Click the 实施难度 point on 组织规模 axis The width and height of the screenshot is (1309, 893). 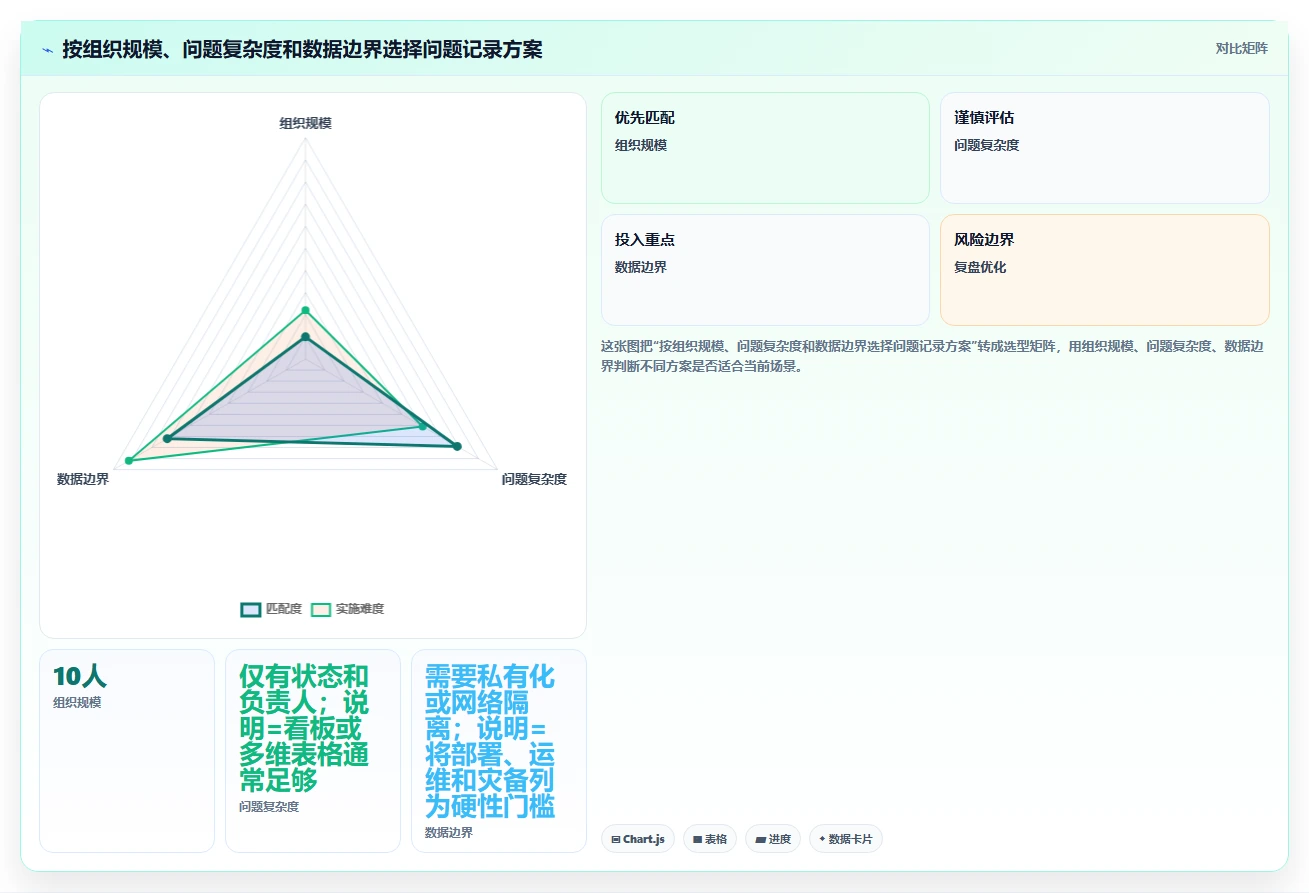(x=306, y=310)
